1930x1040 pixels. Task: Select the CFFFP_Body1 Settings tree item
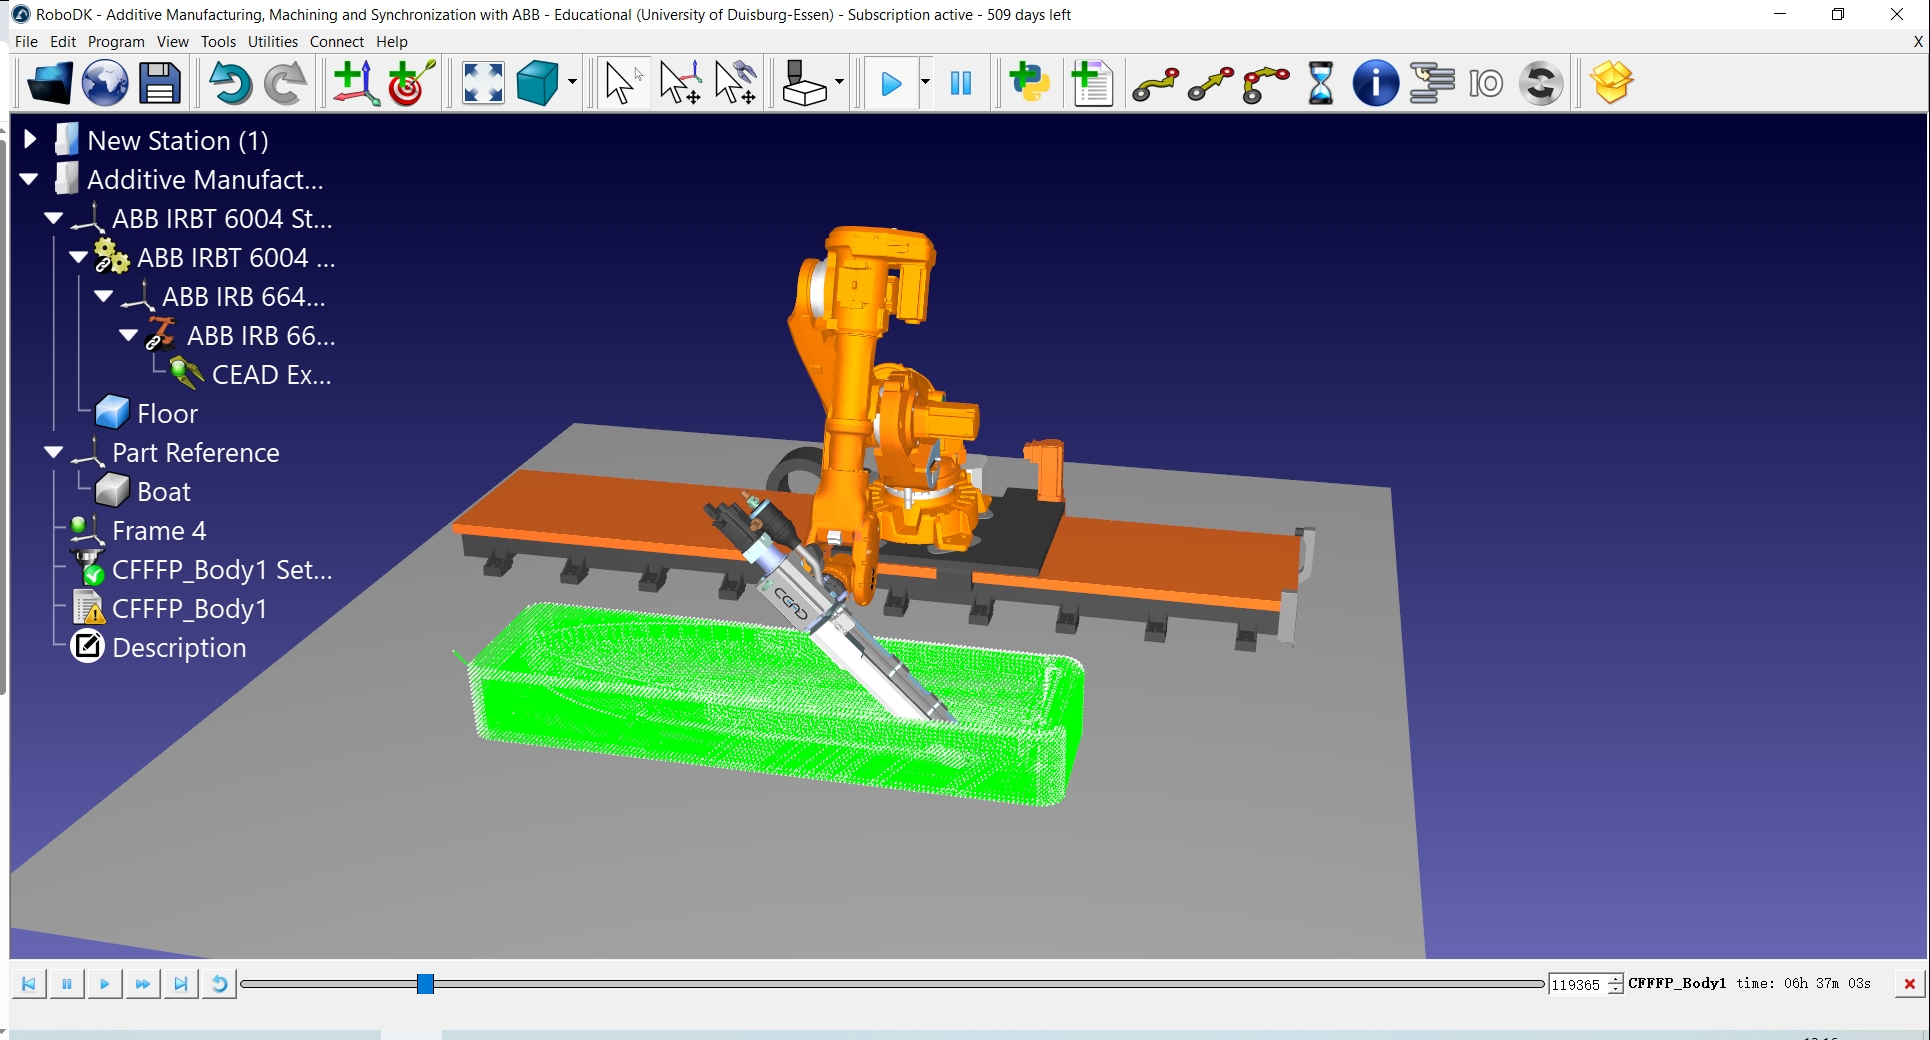click(x=221, y=570)
